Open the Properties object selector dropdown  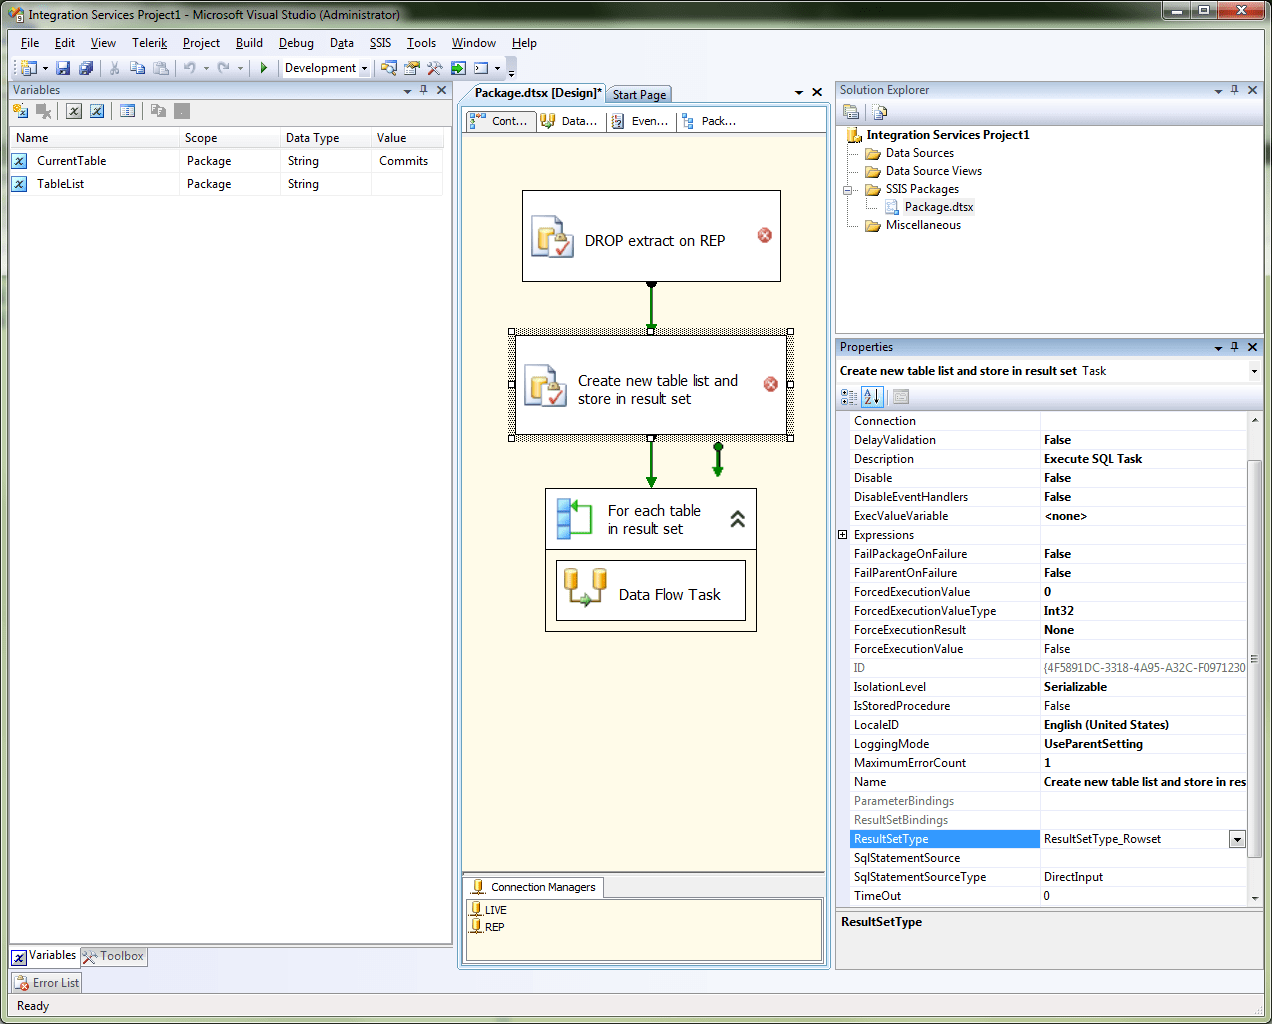(x=1254, y=371)
